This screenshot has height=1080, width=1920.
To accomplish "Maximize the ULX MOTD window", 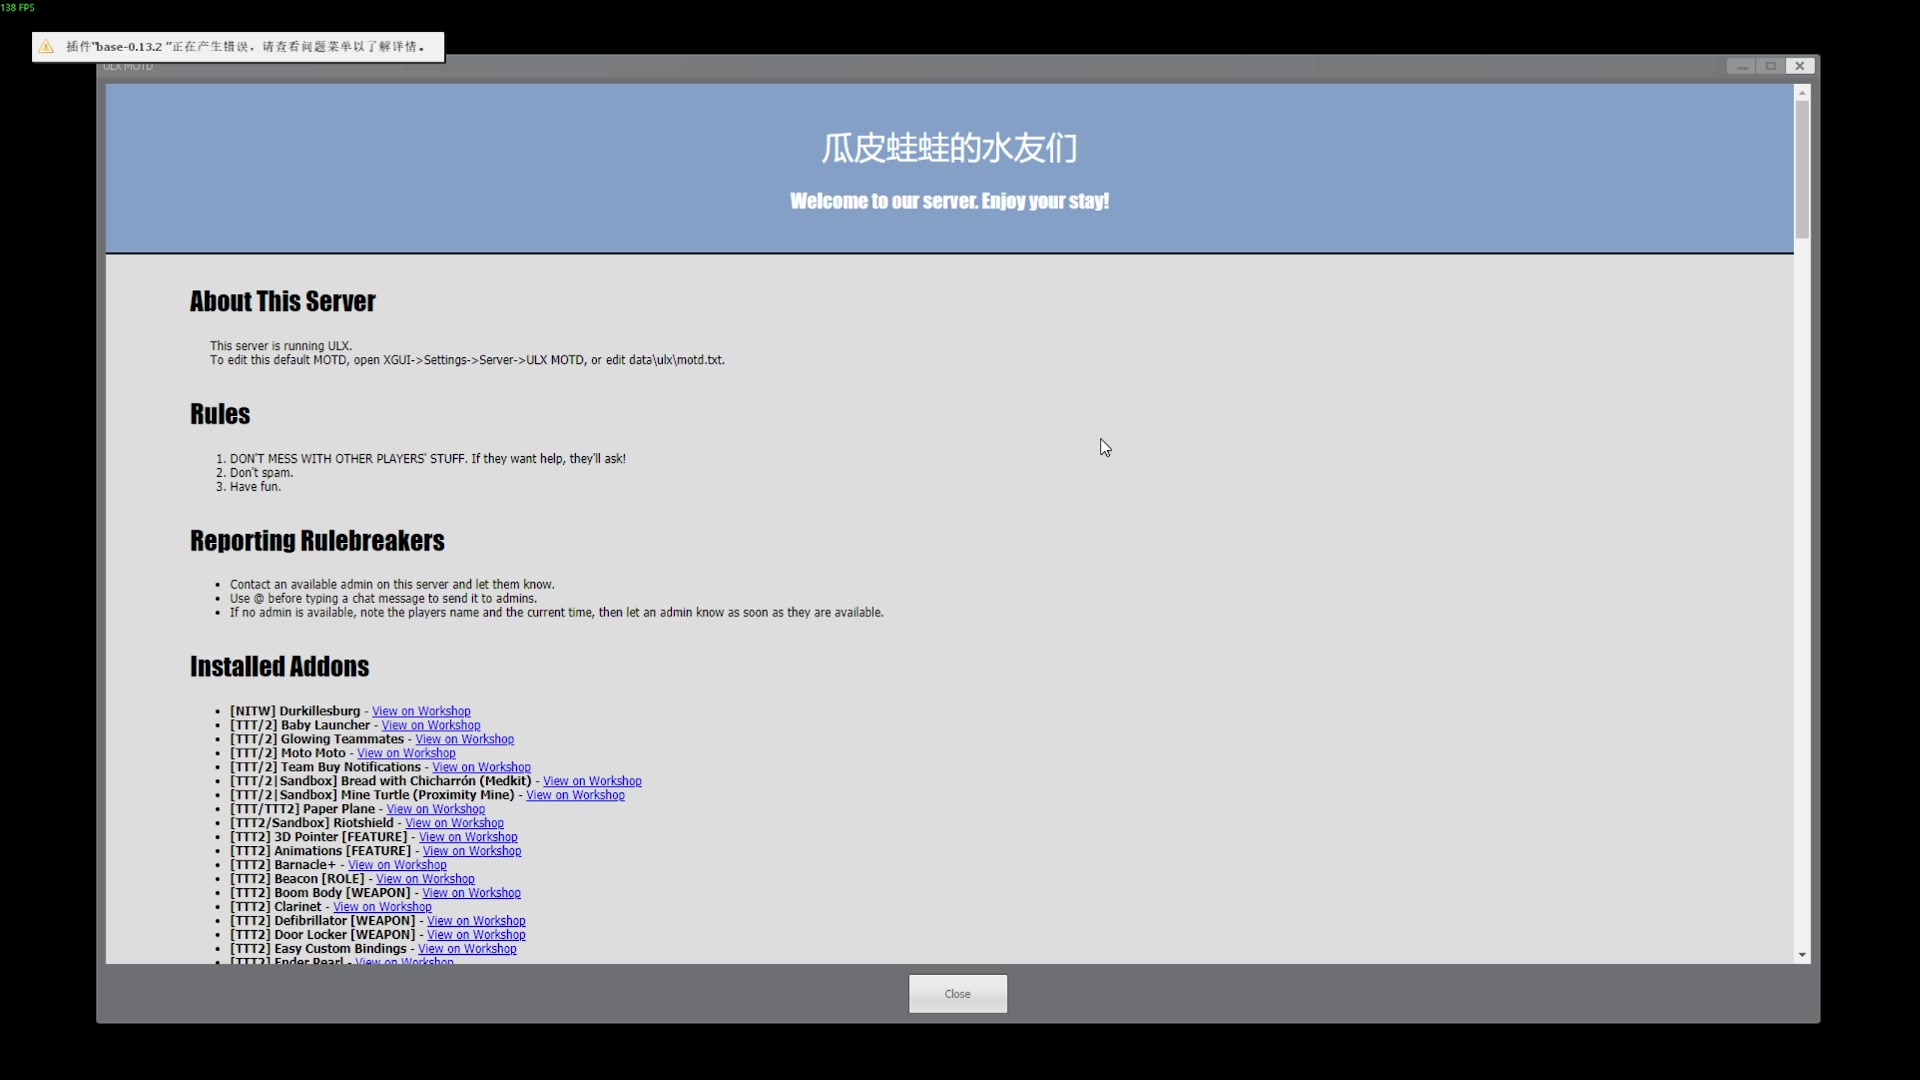I will point(1770,66).
